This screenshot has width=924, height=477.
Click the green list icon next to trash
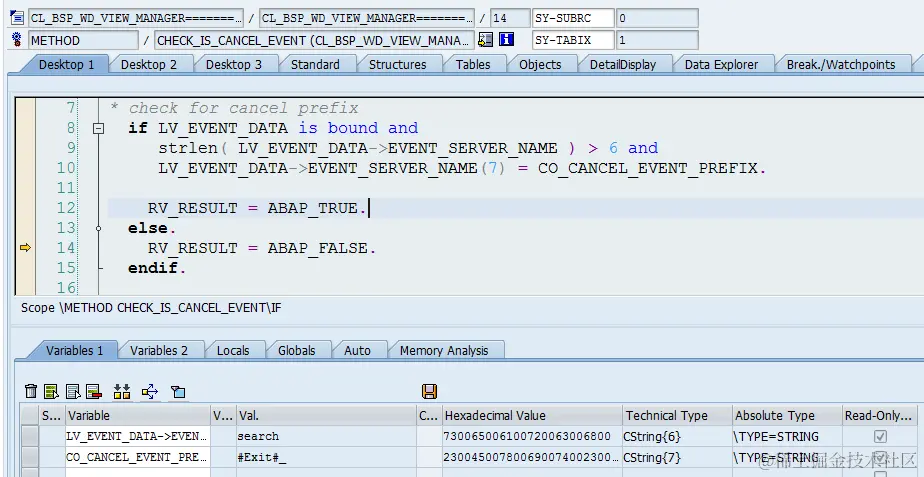coord(51,391)
